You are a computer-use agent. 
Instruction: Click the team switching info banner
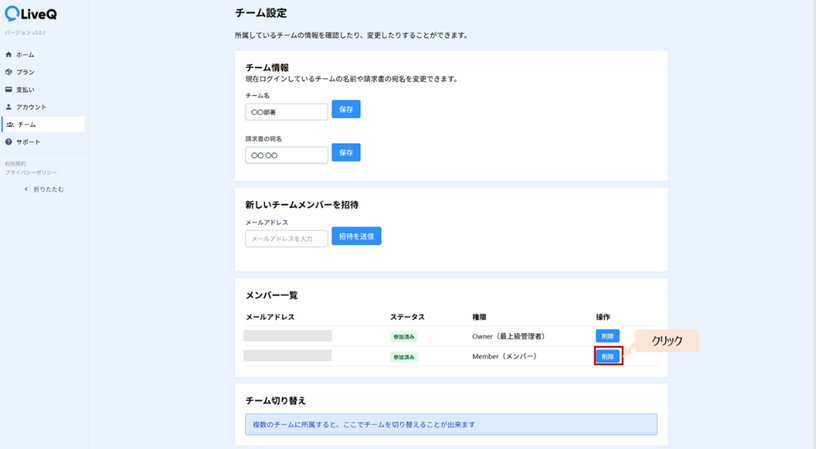[x=451, y=425]
